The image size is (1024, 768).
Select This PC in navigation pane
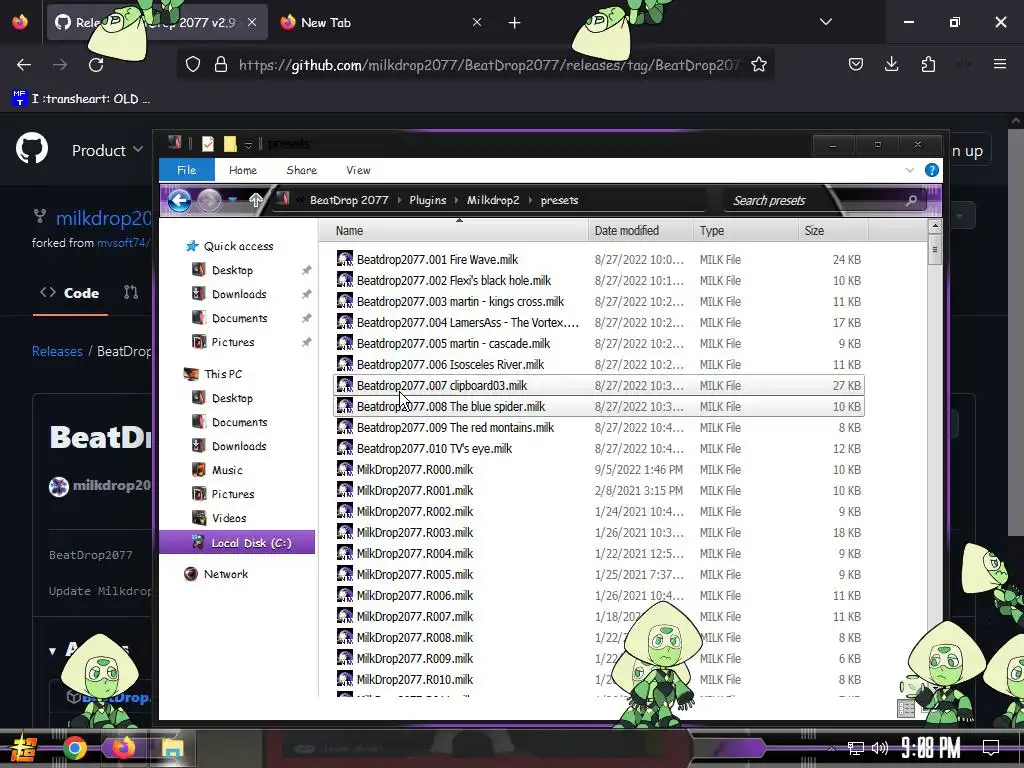(223, 374)
